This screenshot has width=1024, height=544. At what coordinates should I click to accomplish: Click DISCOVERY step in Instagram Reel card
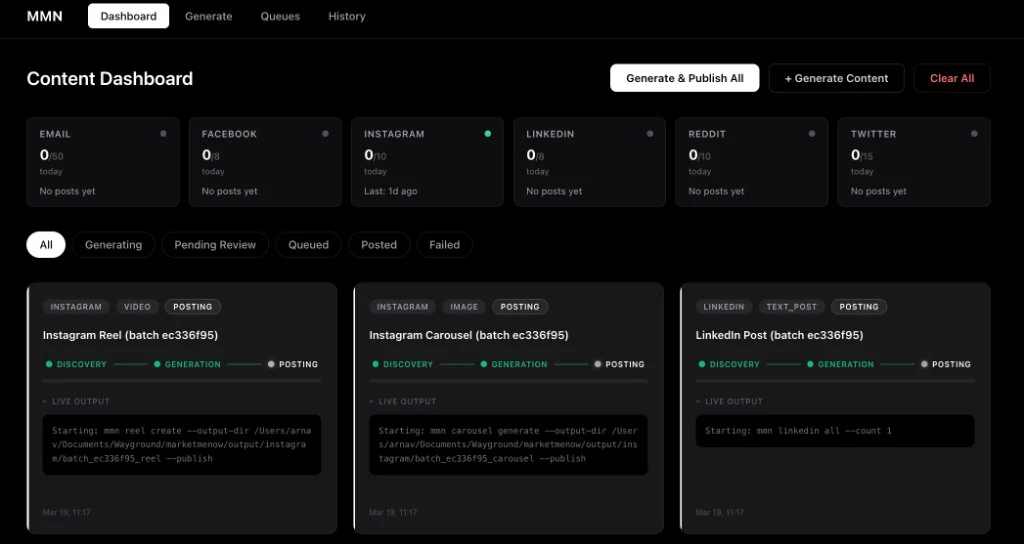coord(76,364)
